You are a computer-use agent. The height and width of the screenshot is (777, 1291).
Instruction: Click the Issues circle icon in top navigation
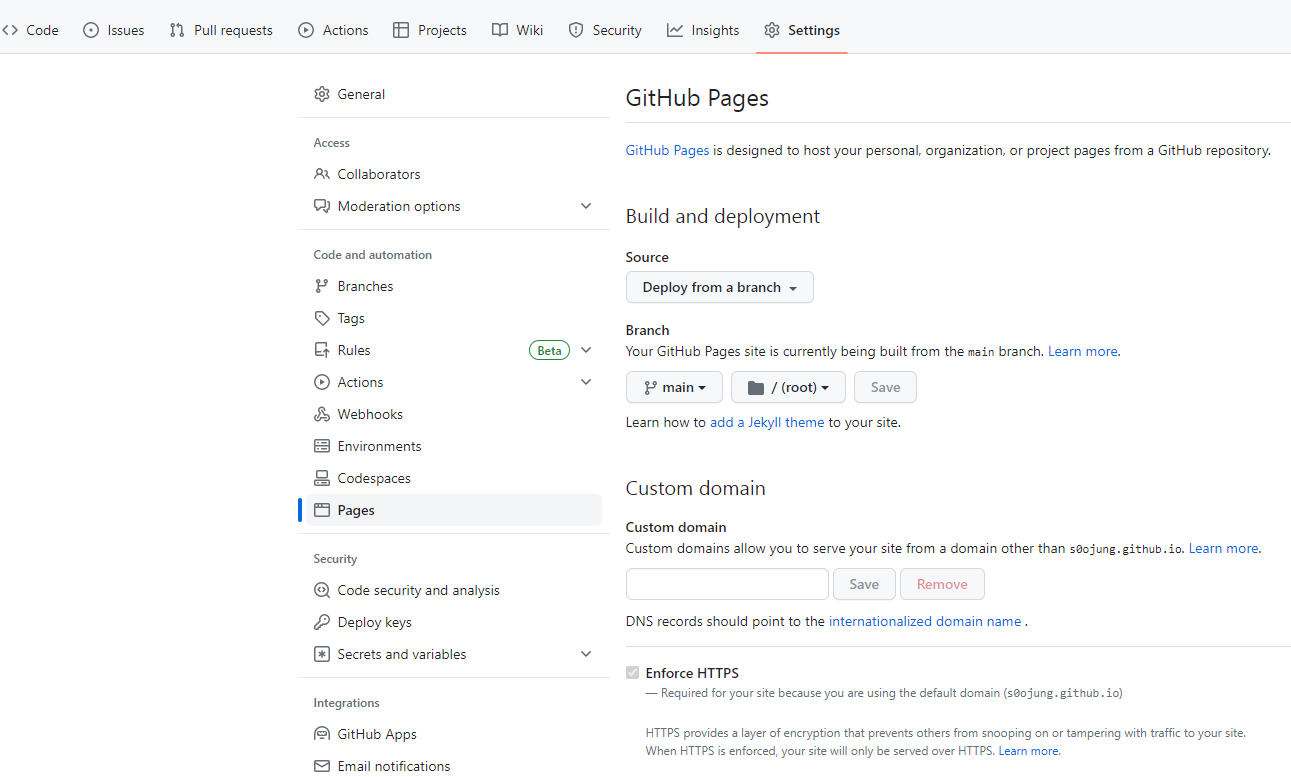click(91, 30)
